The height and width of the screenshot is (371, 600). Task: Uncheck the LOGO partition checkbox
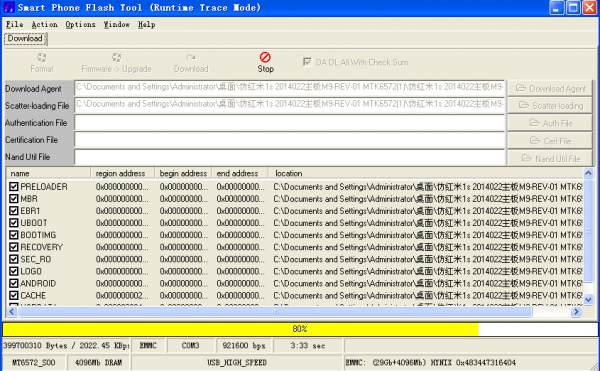[14, 271]
